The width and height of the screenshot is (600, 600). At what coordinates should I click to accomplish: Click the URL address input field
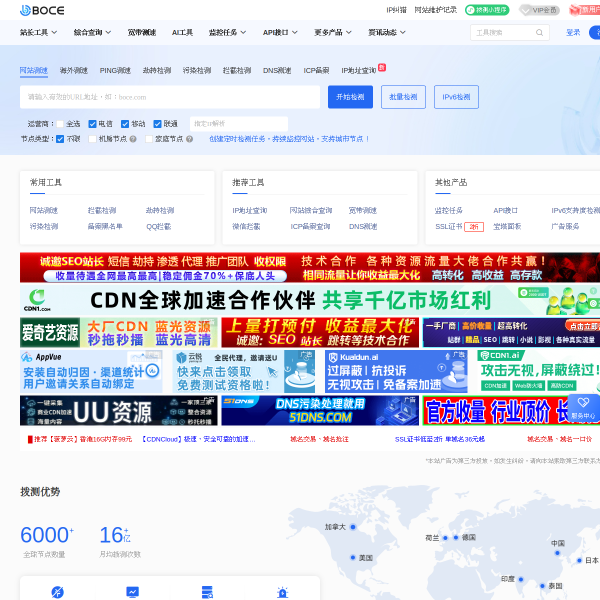pyautogui.click(x=170, y=97)
